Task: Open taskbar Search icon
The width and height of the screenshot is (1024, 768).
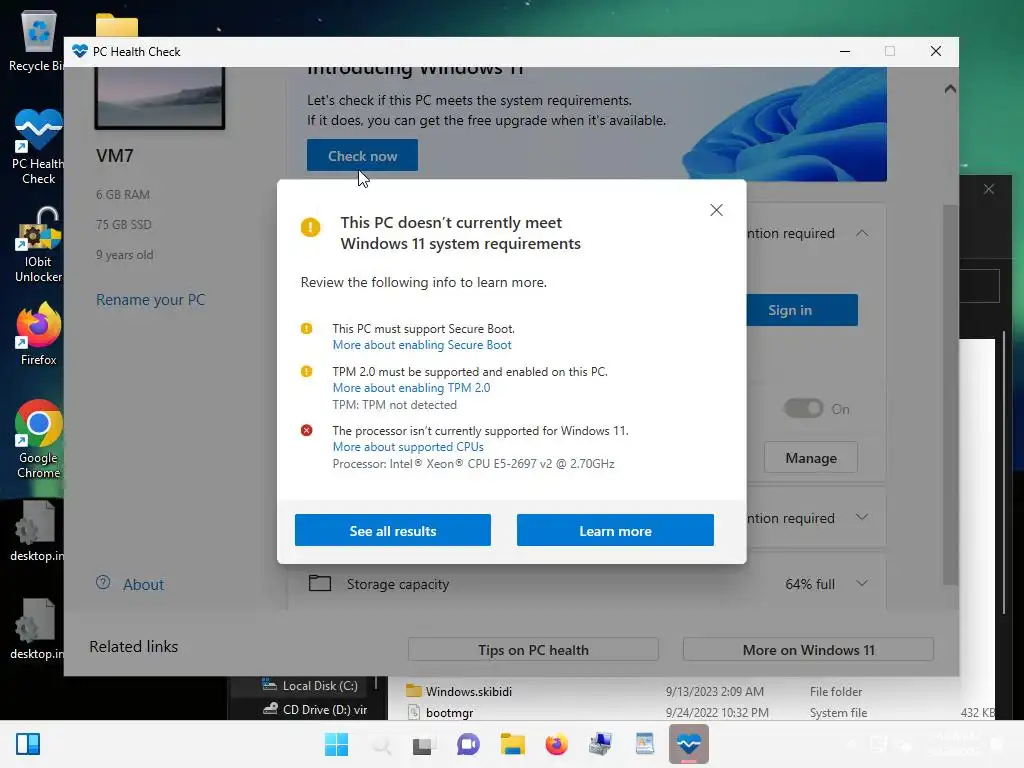Action: click(x=381, y=744)
